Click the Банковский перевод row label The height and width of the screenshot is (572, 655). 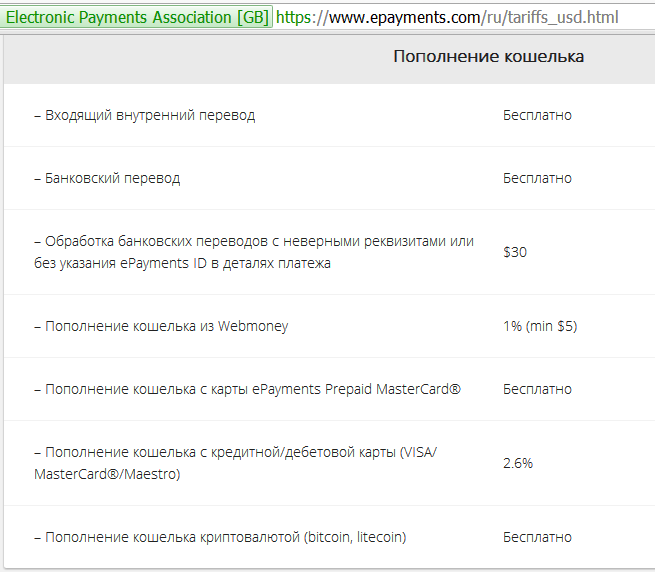(x=107, y=178)
